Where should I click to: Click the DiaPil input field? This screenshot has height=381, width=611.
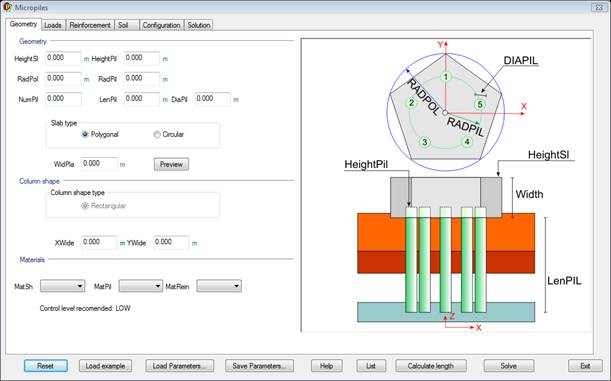tap(213, 99)
